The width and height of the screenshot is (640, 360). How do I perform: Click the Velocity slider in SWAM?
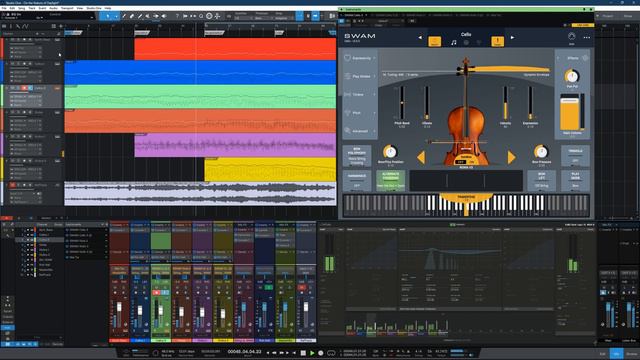coord(505,103)
